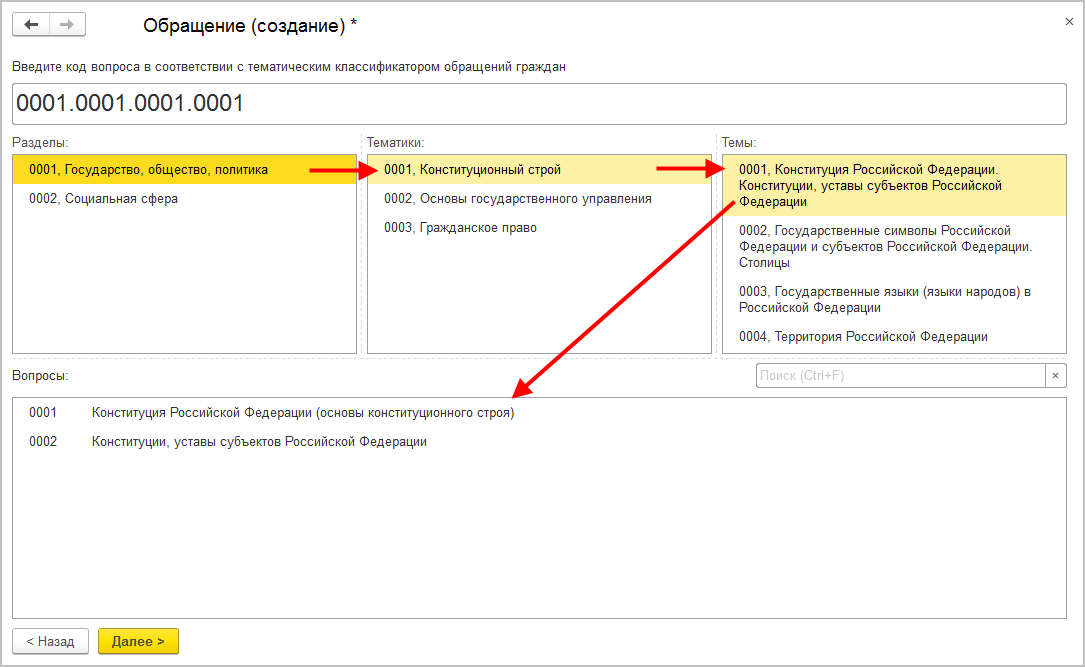The height and width of the screenshot is (667, 1085).
Task: Pick question 0002 Конституции, уставы субъектов
Action: 258,442
